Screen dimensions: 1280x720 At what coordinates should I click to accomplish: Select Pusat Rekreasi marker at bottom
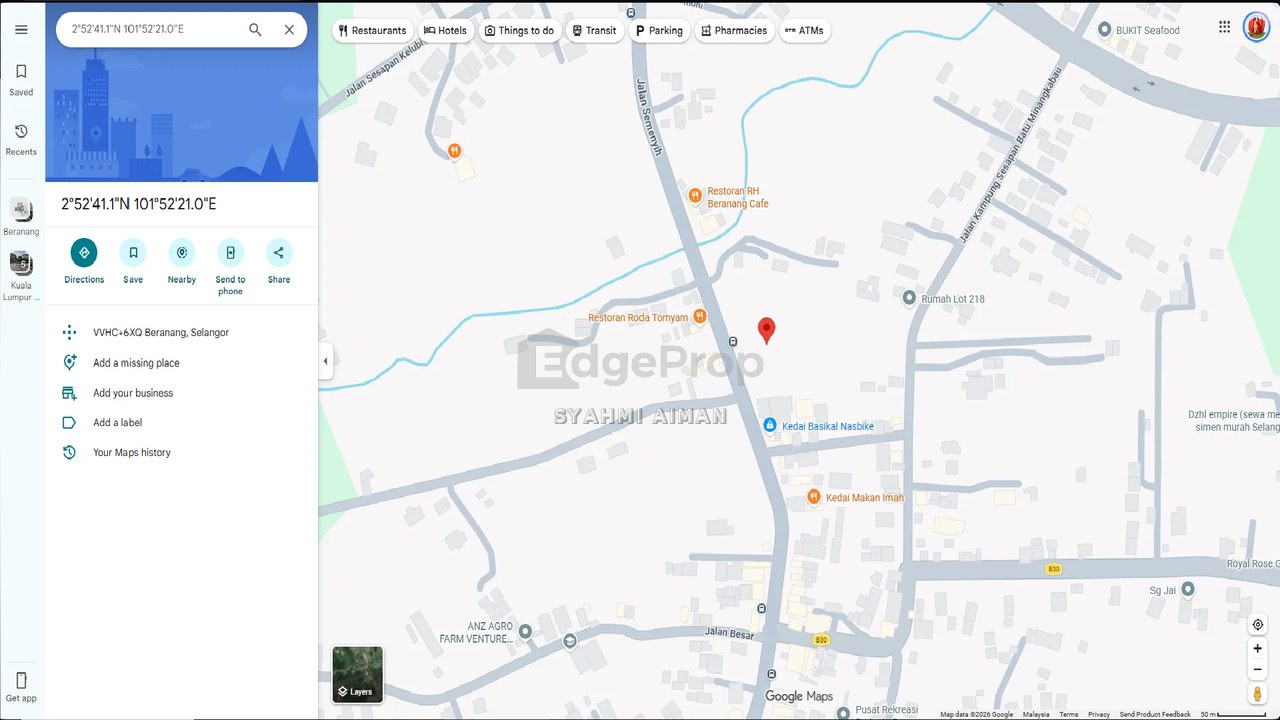pyautogui.click(x=843, y=712)
